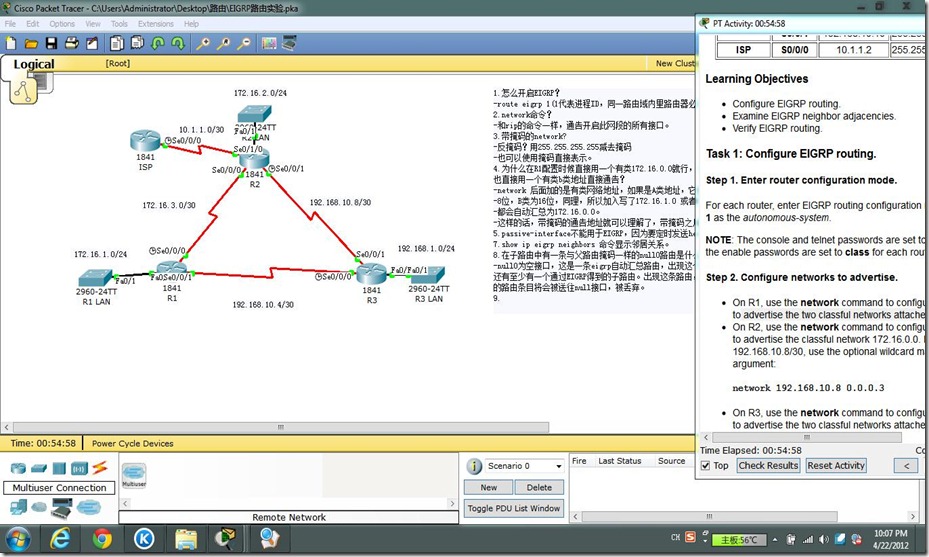This screenshot has width=929, height=557.
Task: Select the Routers device category icon
Action: [x=18, y=469]
